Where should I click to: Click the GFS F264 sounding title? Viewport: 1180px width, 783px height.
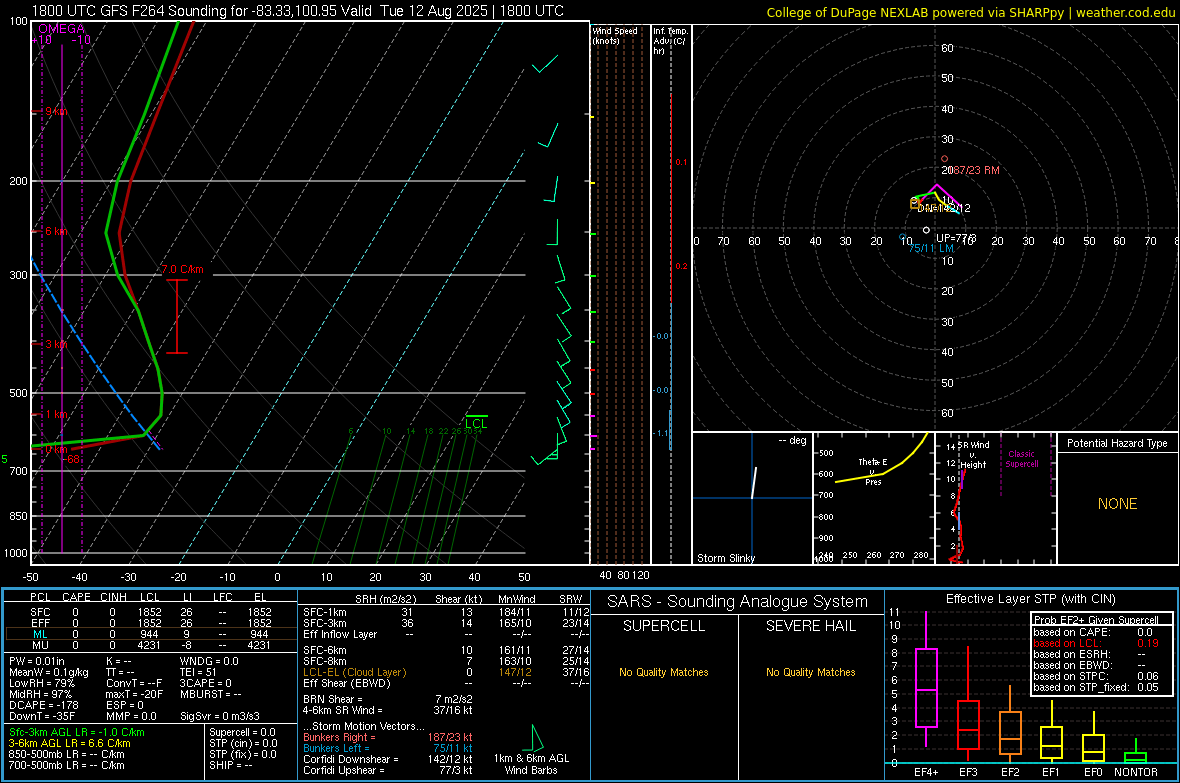point(297,11)
